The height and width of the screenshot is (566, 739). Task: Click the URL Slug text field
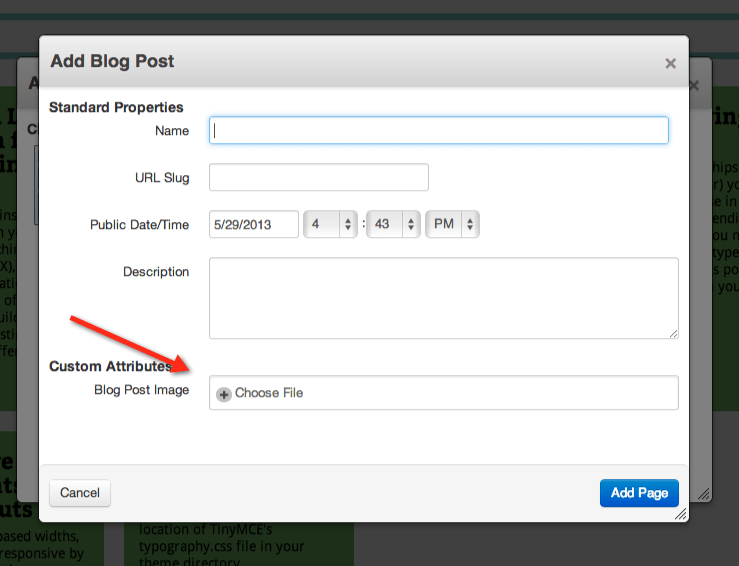319,177
